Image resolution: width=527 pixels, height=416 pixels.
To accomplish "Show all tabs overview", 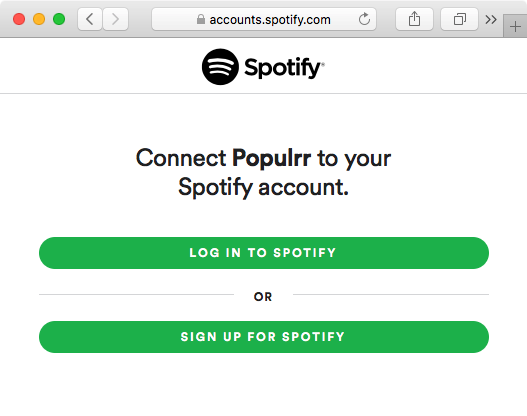I will pyautogui.click(x=459, y=19).
